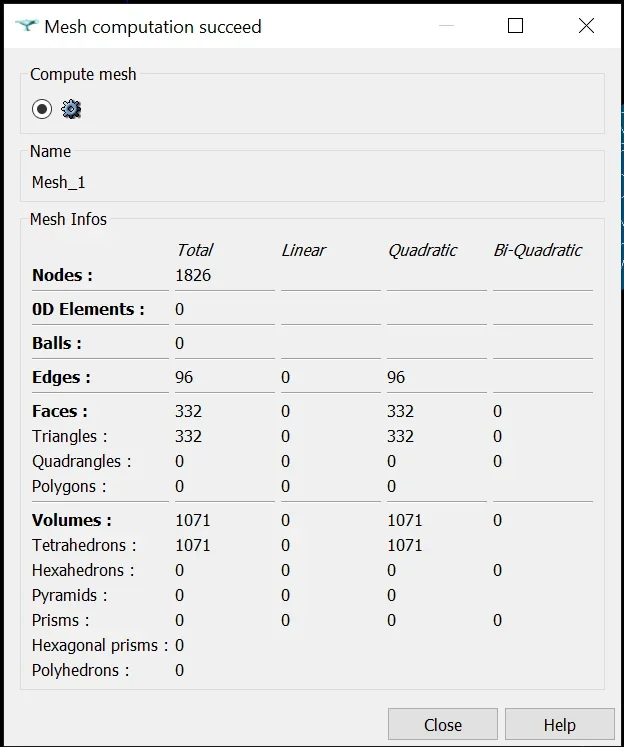
Task: Click the Linear column header
Action: [303, 250]
